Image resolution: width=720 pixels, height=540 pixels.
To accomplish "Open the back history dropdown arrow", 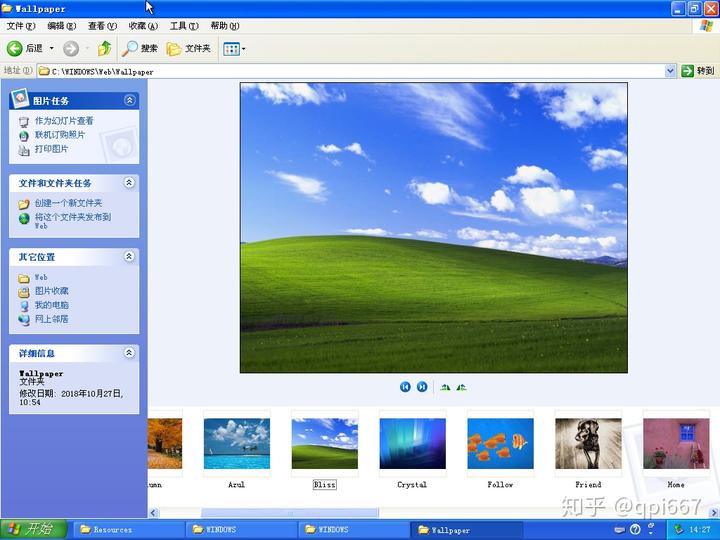I will (x=51, y=48).
